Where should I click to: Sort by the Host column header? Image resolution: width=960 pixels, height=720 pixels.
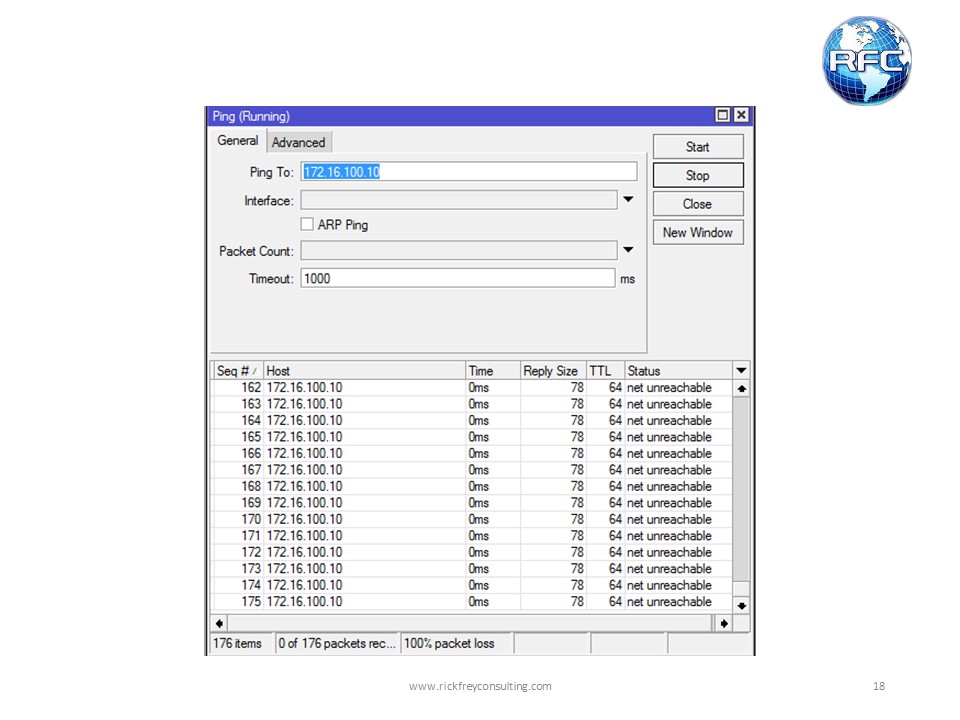coord(364,370)
